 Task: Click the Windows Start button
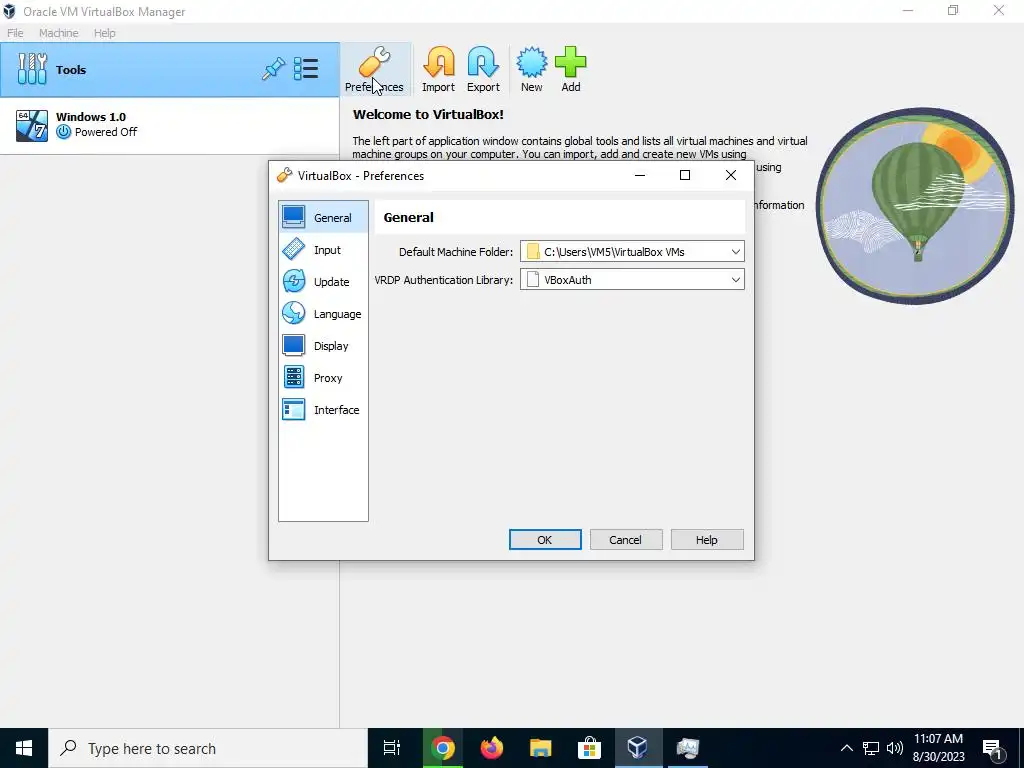(x=24, y=748)
